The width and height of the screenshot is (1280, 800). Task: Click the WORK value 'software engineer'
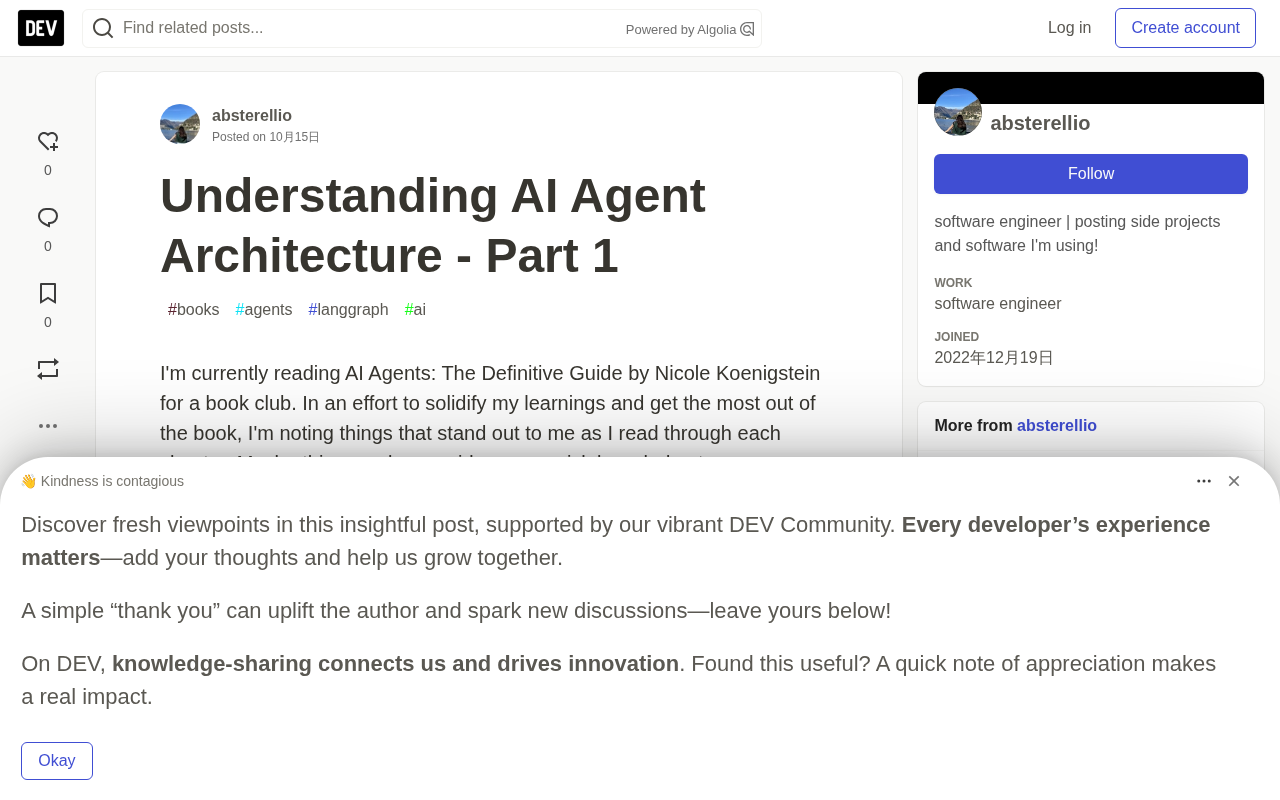tap(998, 304)
